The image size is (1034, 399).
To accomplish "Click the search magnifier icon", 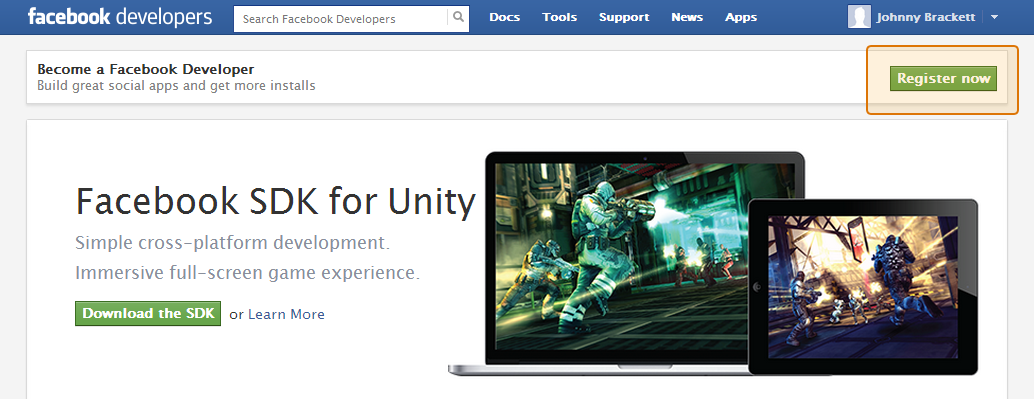I will coord(458,18).
